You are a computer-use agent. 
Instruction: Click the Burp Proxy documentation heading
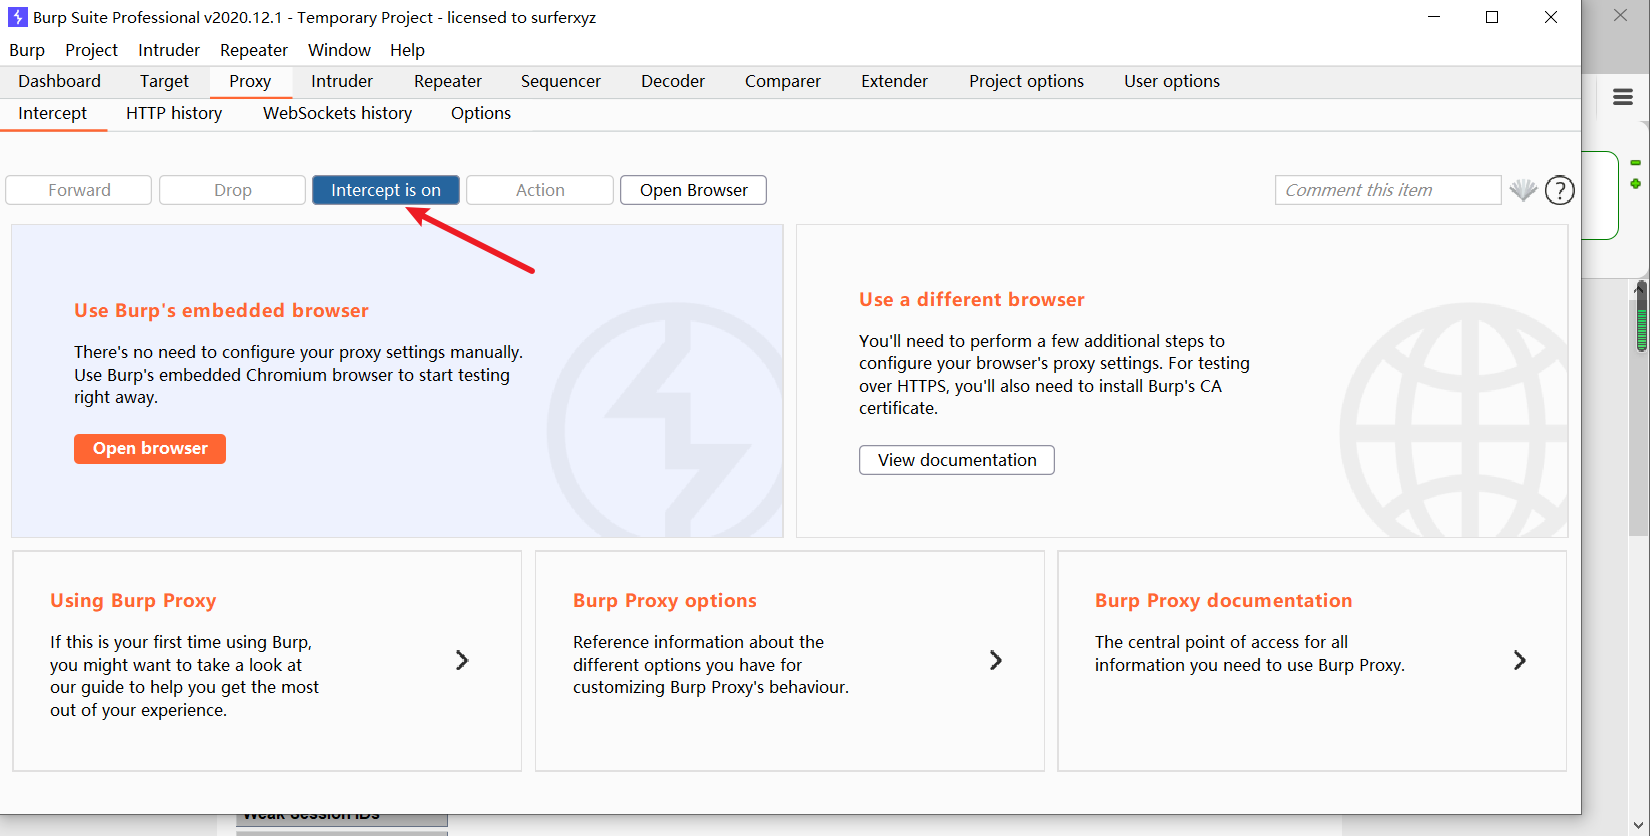pyautogui.click(x=1224, y=601)
